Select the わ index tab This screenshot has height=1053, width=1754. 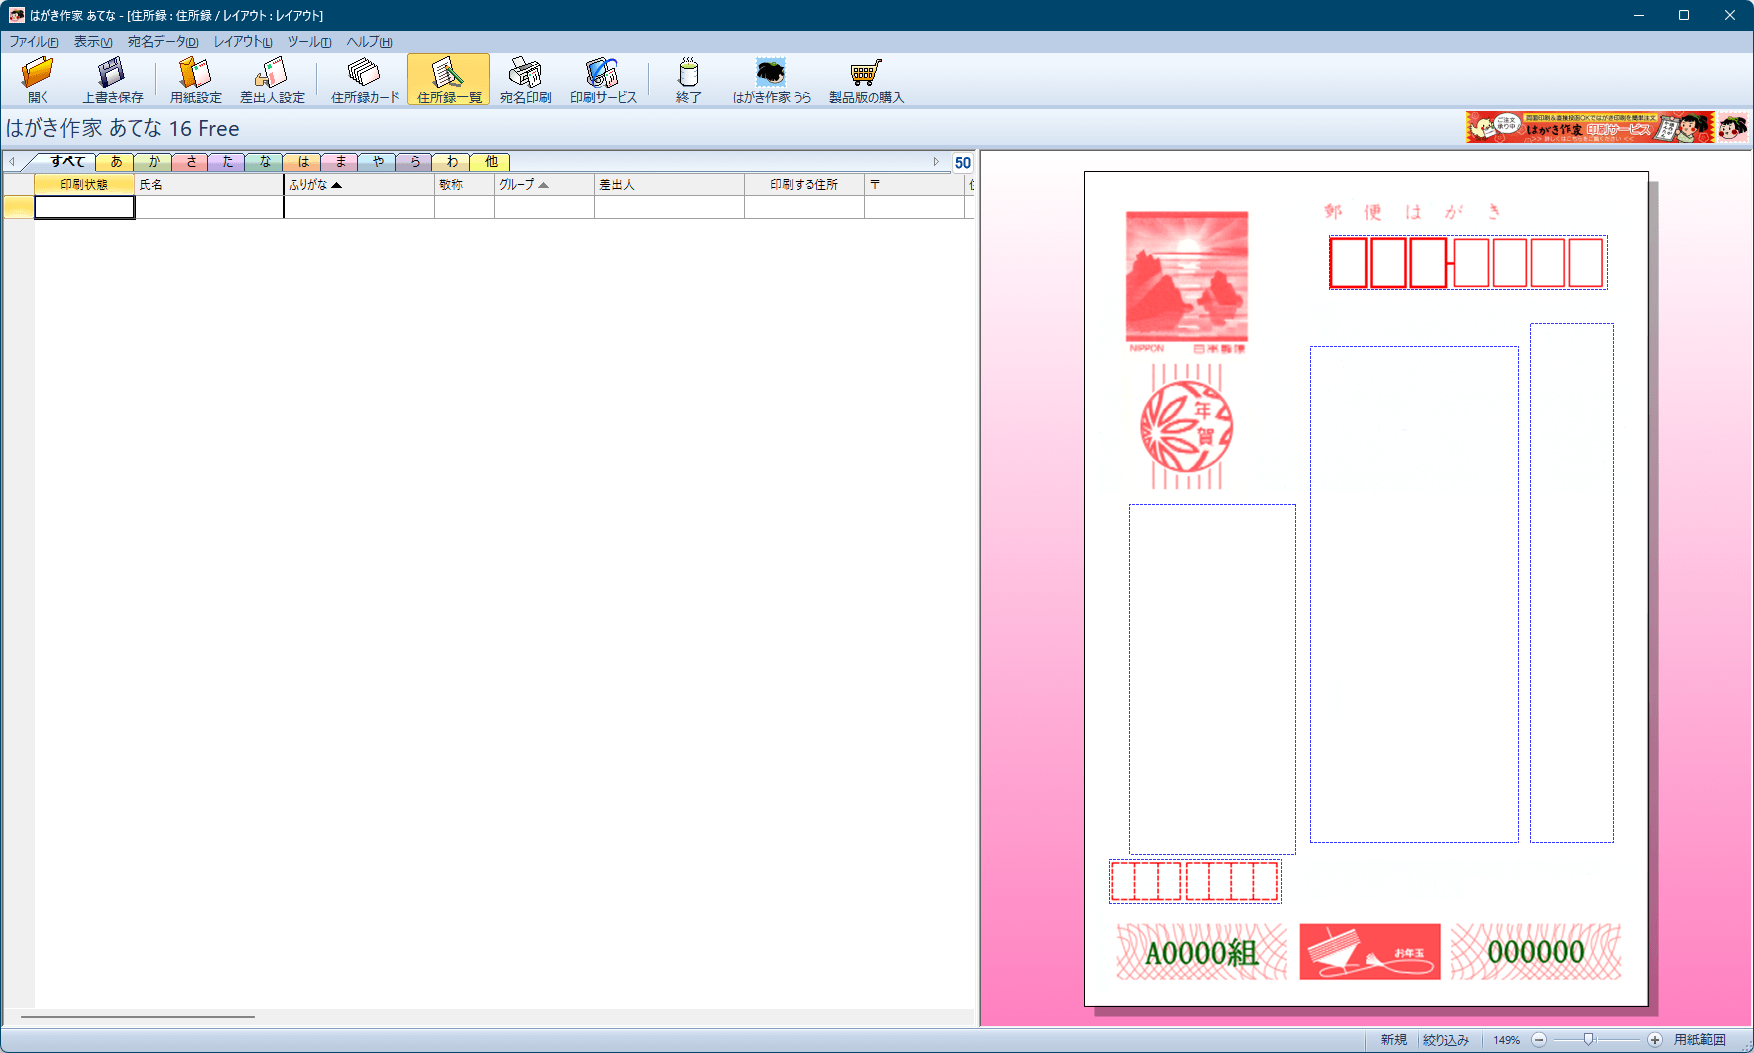(x=452, y=162)
